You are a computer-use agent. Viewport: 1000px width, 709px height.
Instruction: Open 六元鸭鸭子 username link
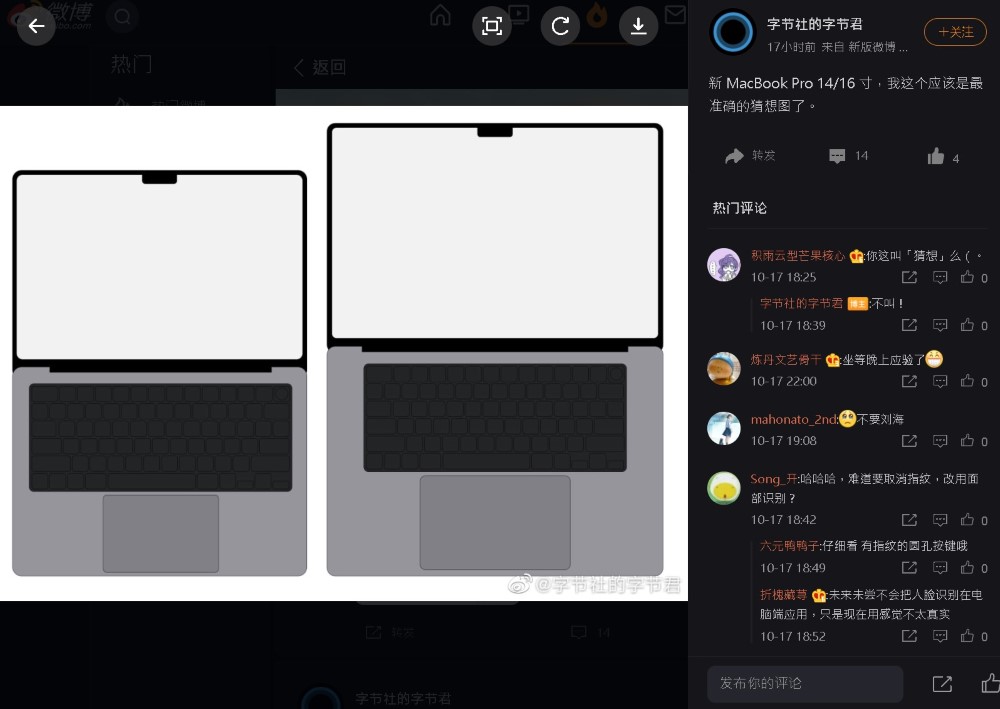789,546
